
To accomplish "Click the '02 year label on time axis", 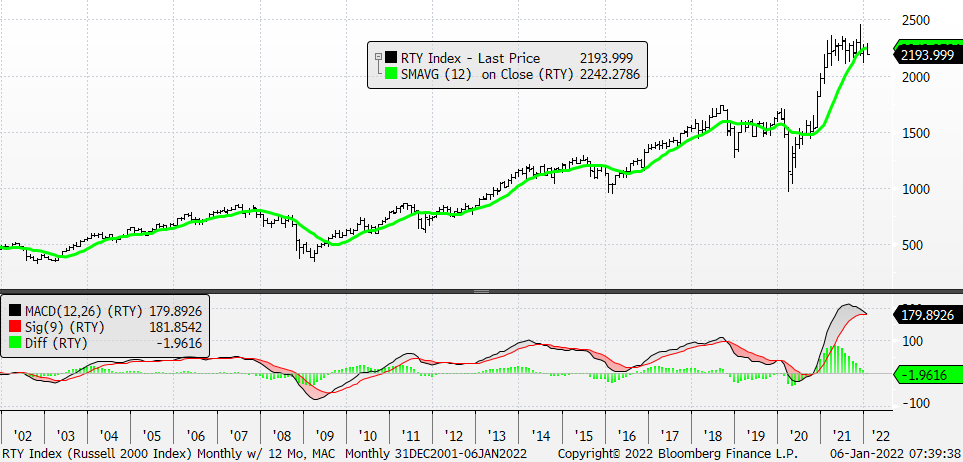I will point(22,436).
